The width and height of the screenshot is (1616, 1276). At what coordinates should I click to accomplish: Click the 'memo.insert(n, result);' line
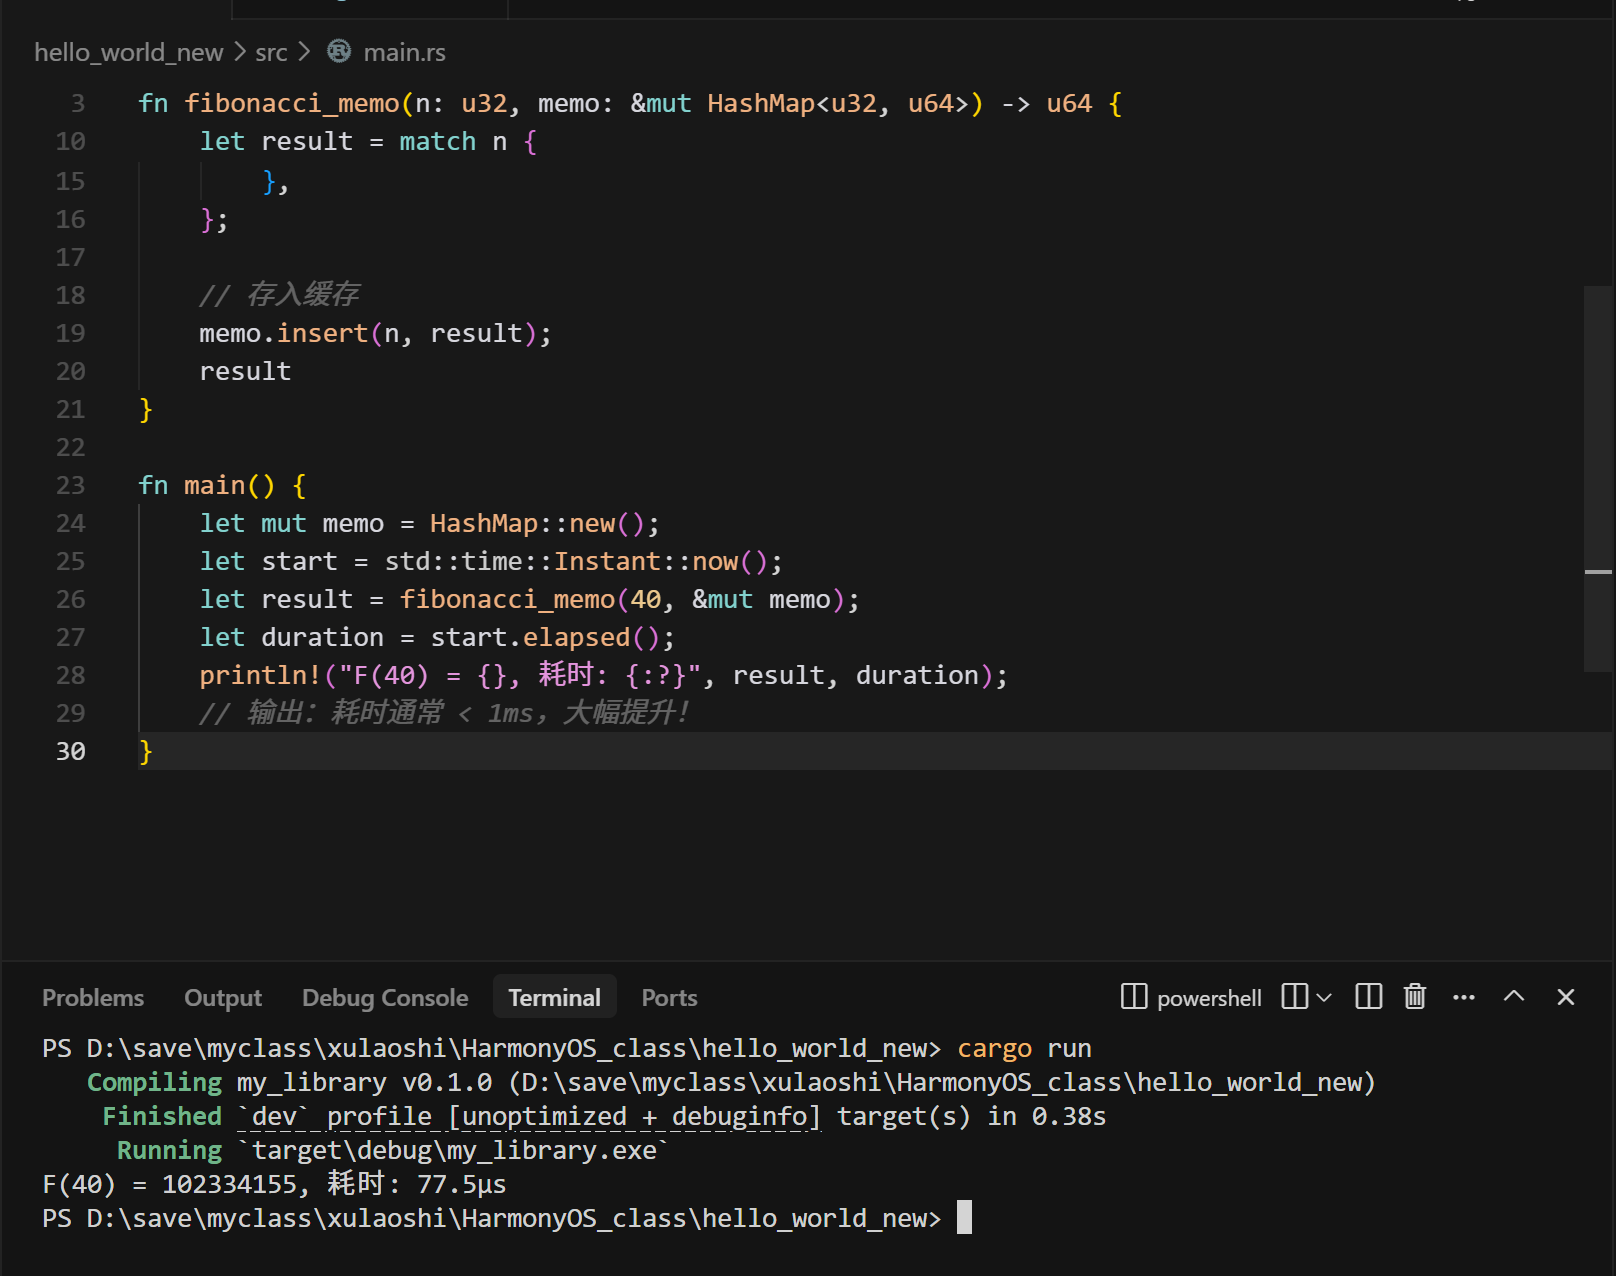click(x=375, y=333)
